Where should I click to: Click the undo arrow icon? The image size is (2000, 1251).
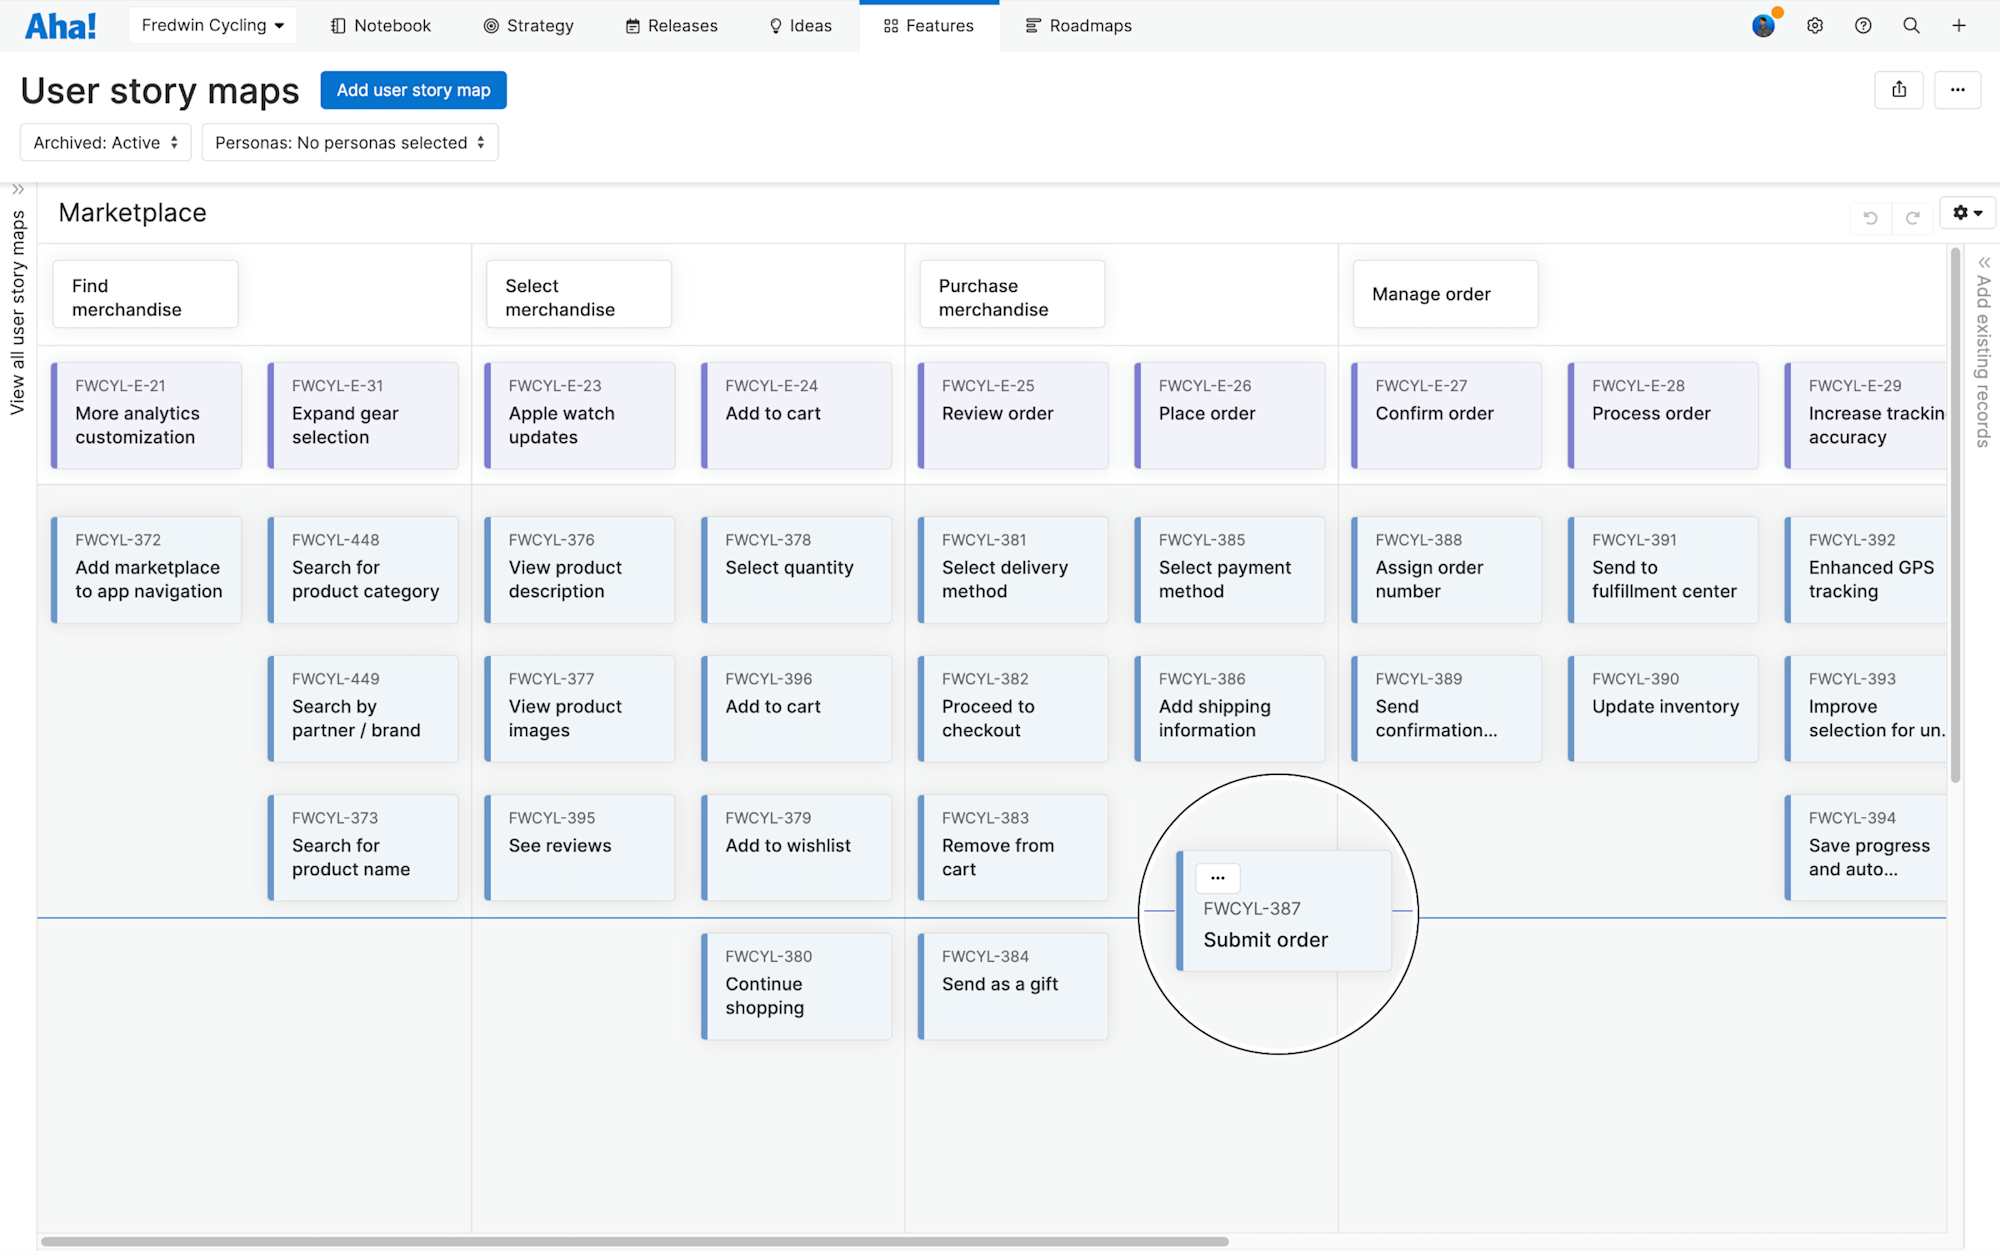1870,217
